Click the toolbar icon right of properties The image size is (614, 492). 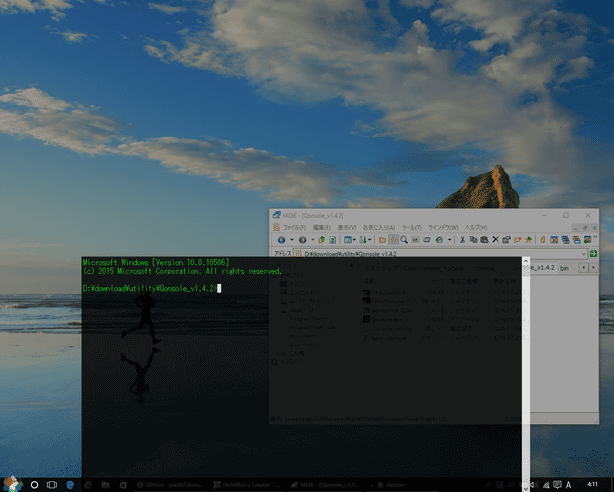[517, 240]
